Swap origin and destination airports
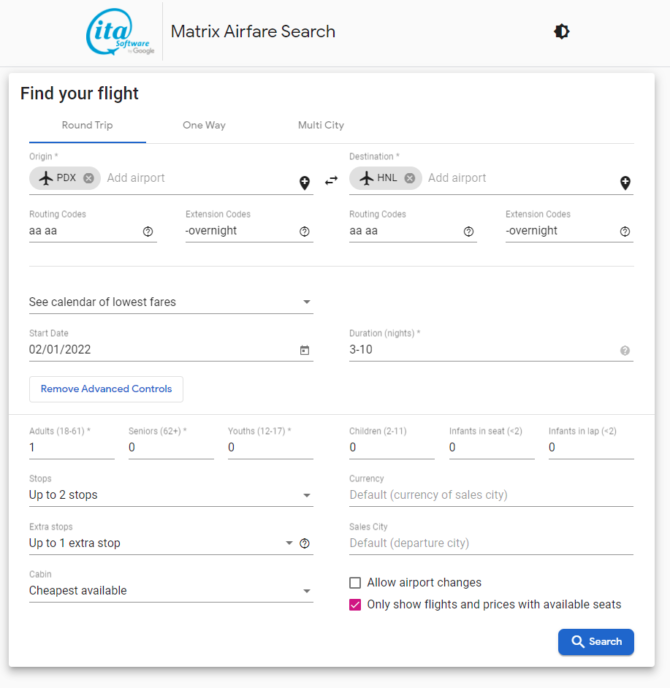 [331, 181]
